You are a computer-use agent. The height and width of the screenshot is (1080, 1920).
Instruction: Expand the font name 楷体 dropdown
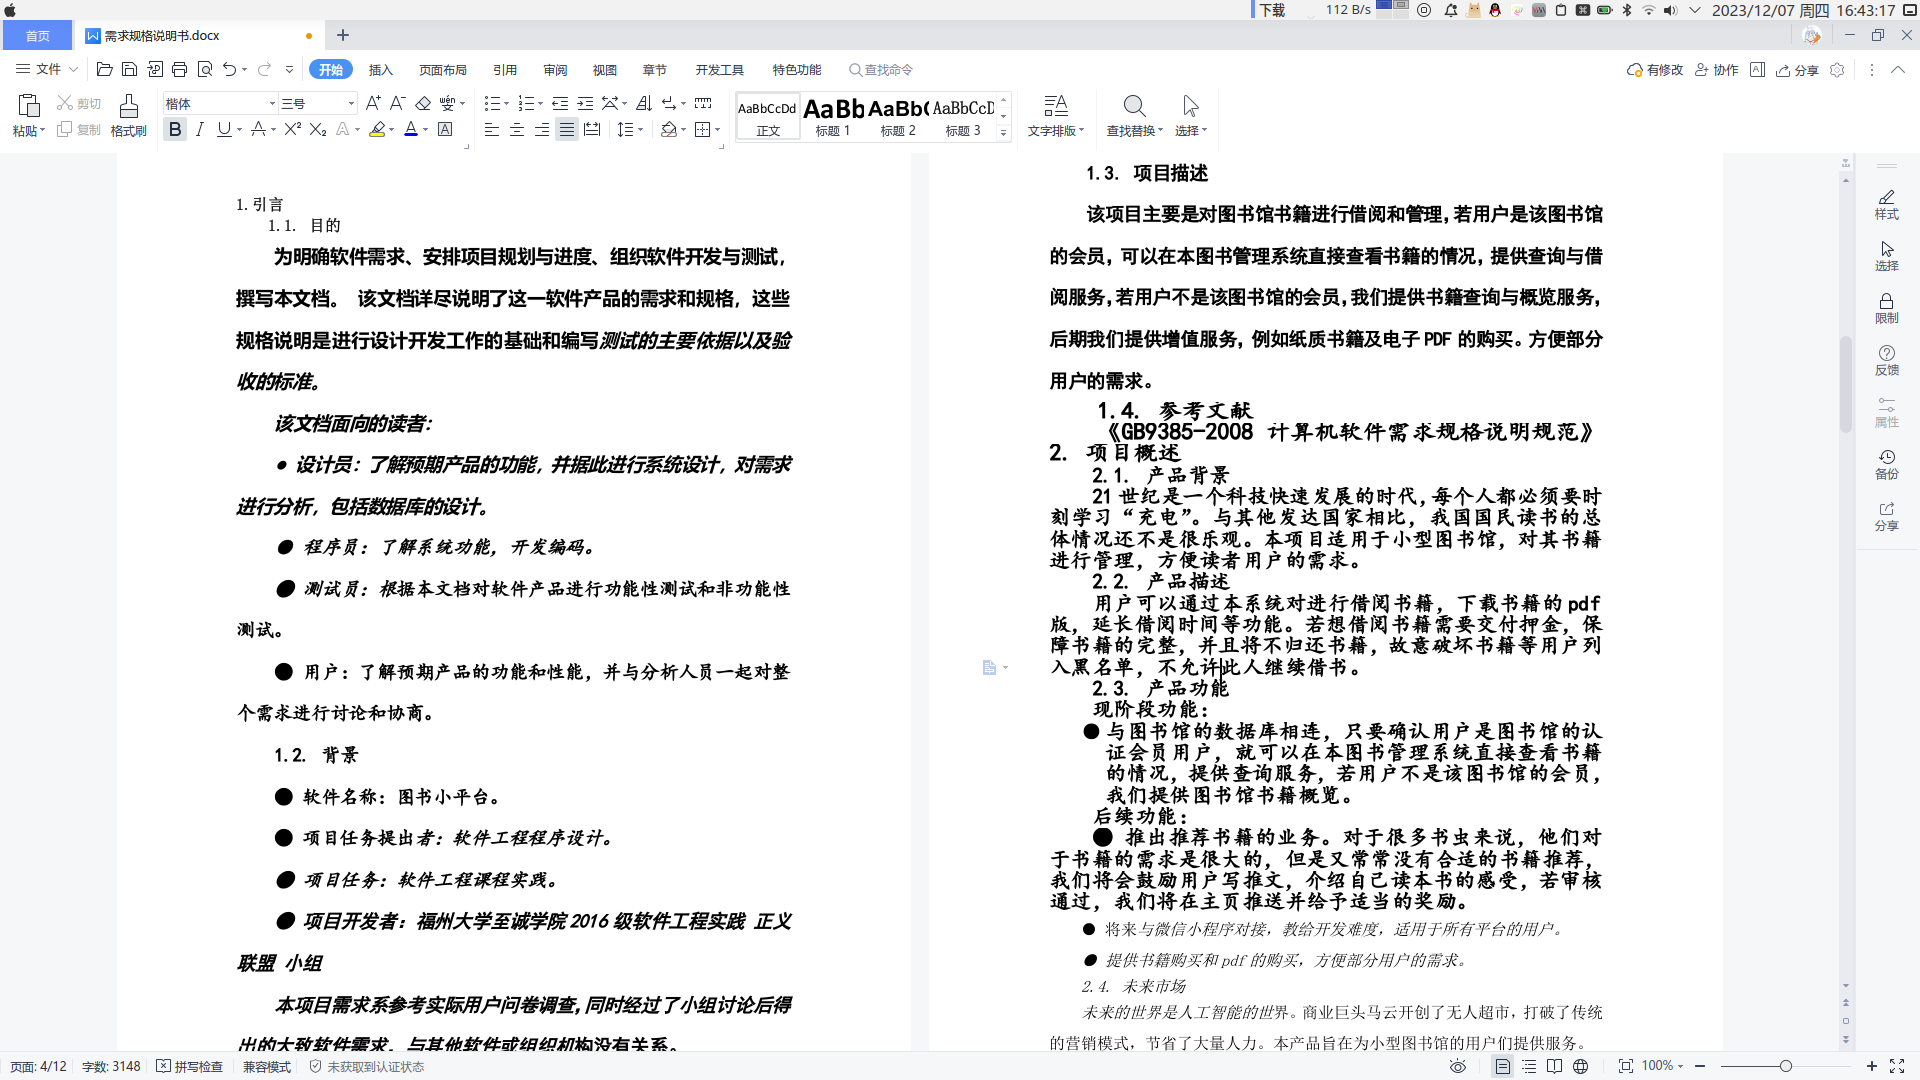(272, 104)
